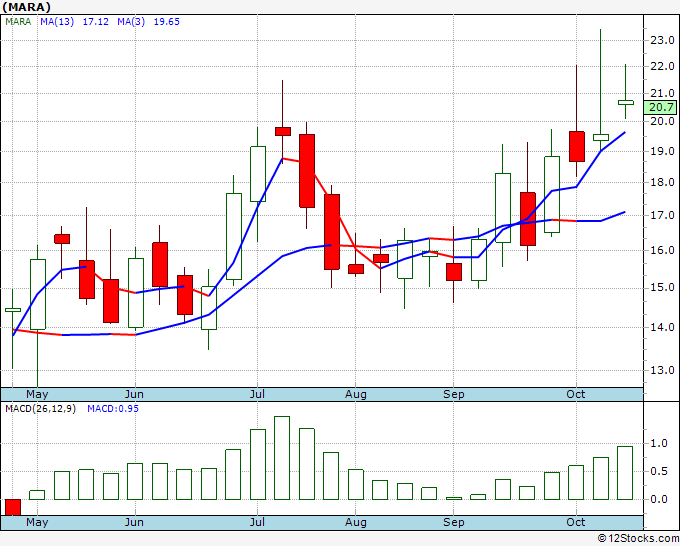Screen dimensions: 680x546
Task: Click the last MACD histogram bar in October
Action: pyautogui.click(x=625, y=473)
